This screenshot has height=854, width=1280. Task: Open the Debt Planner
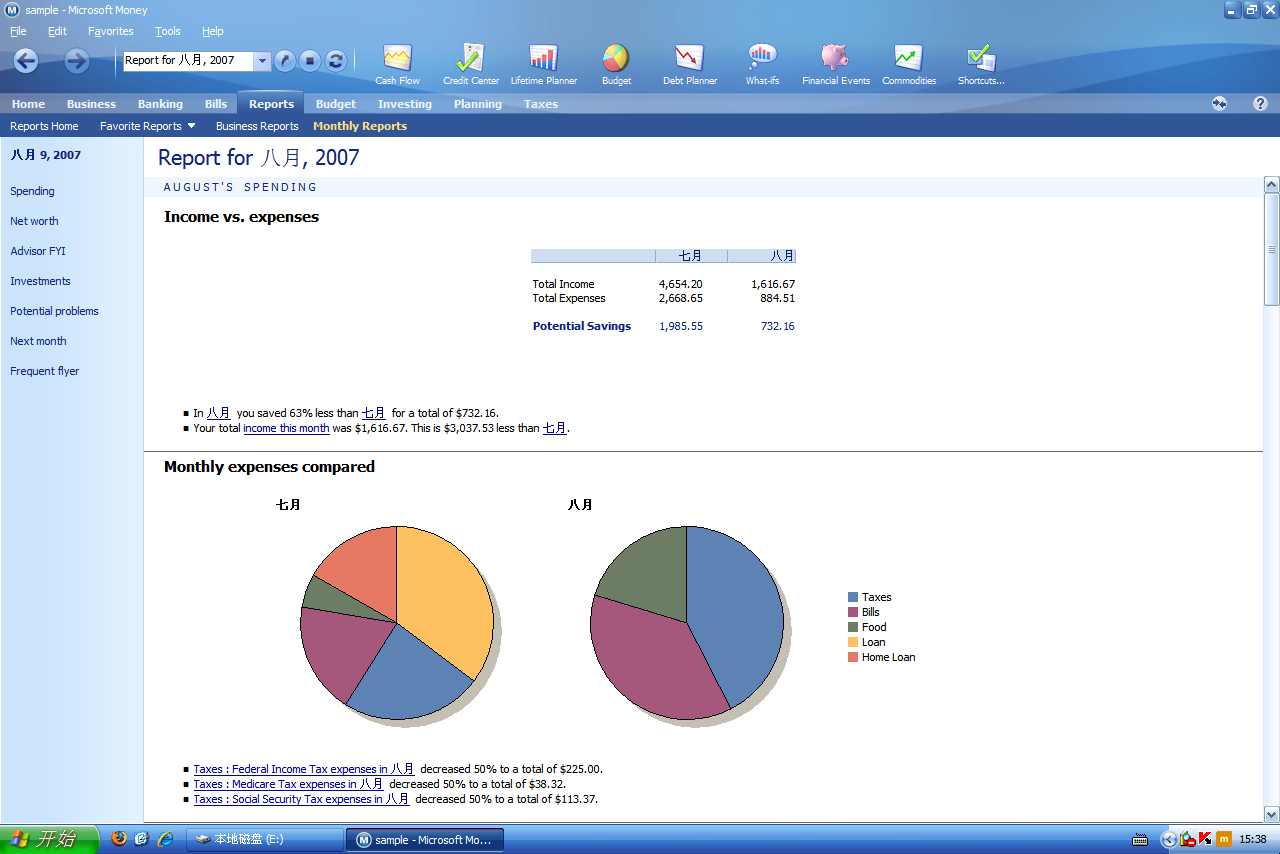click(689, 62)
